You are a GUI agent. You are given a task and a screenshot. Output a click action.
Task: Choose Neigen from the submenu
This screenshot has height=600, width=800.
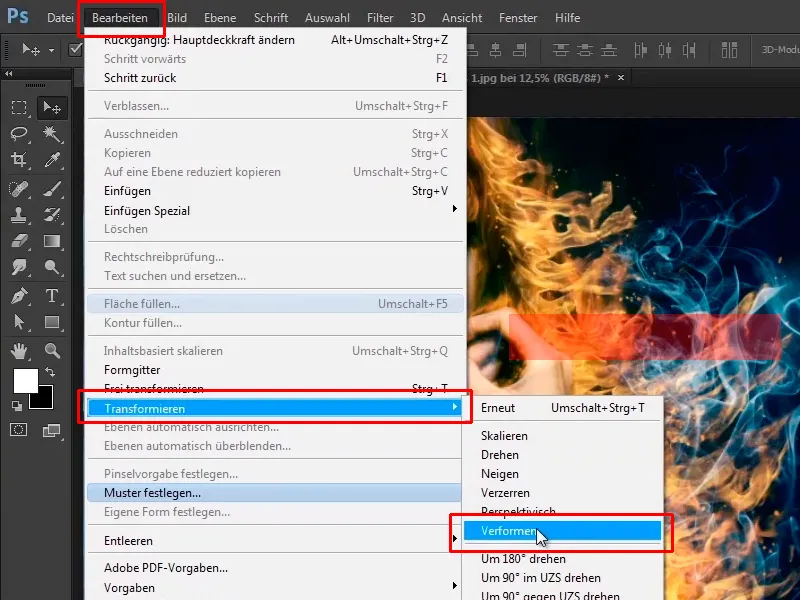pos(562,474)
